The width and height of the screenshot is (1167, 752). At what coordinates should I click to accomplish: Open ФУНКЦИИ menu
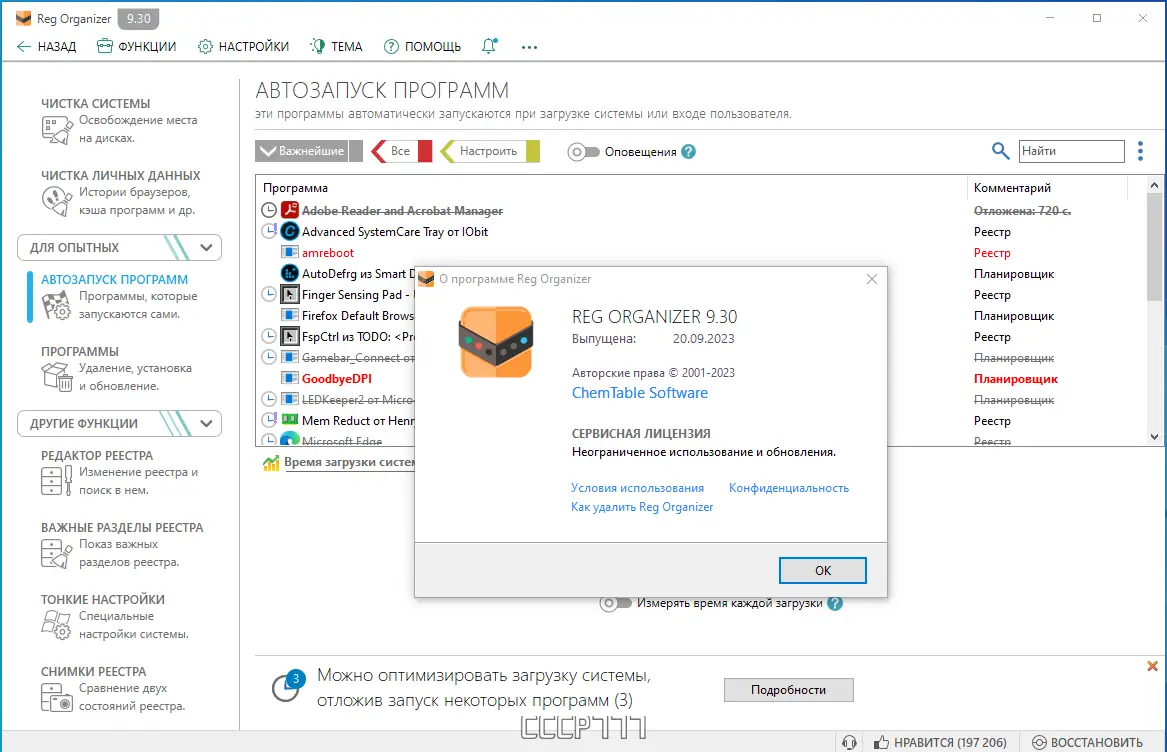pyautogui.click(x=137, y=46)
